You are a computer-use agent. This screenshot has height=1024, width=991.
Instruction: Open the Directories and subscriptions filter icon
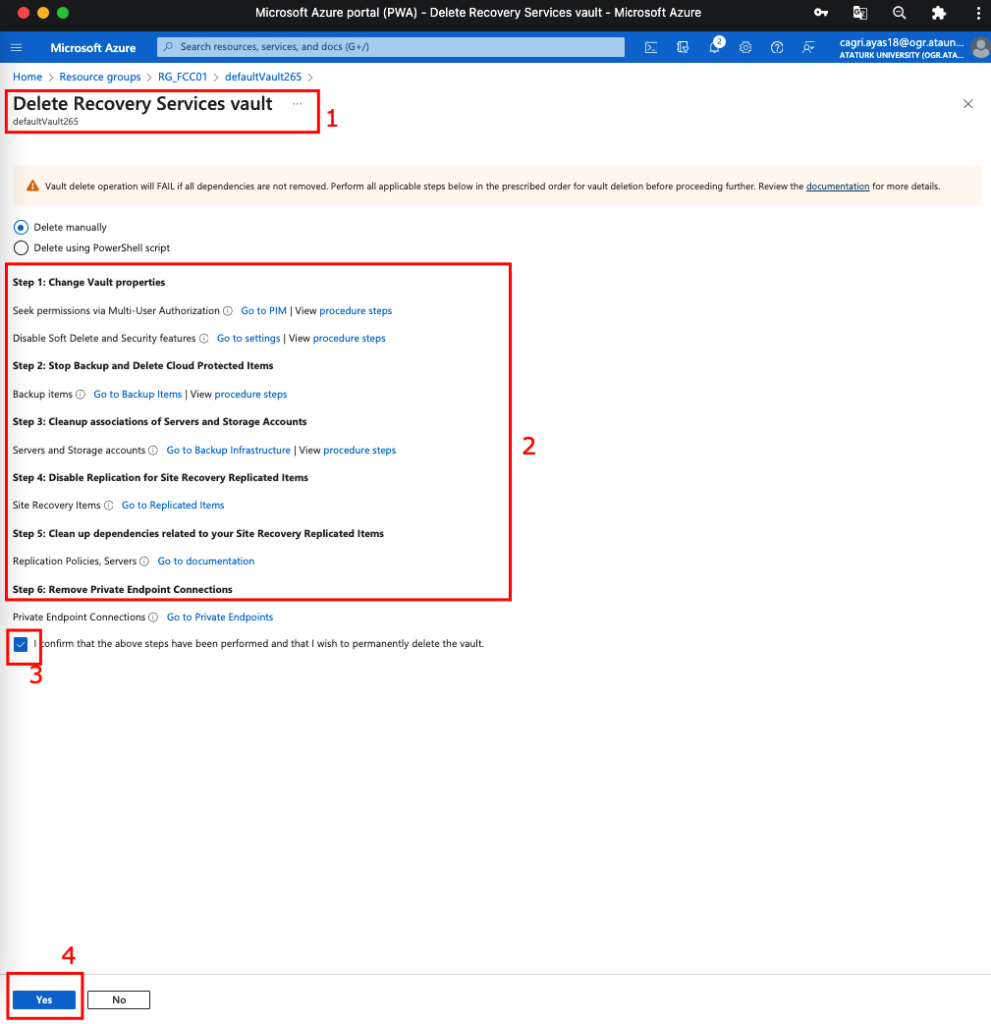pyautogui.click(x=683, y=48)
